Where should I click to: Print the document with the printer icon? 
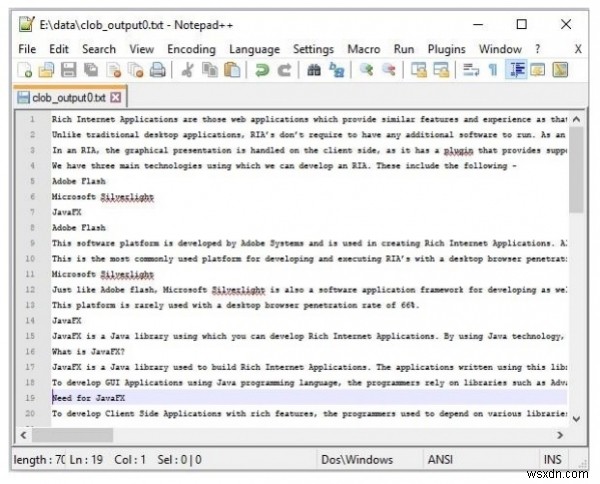coord(157,70)
